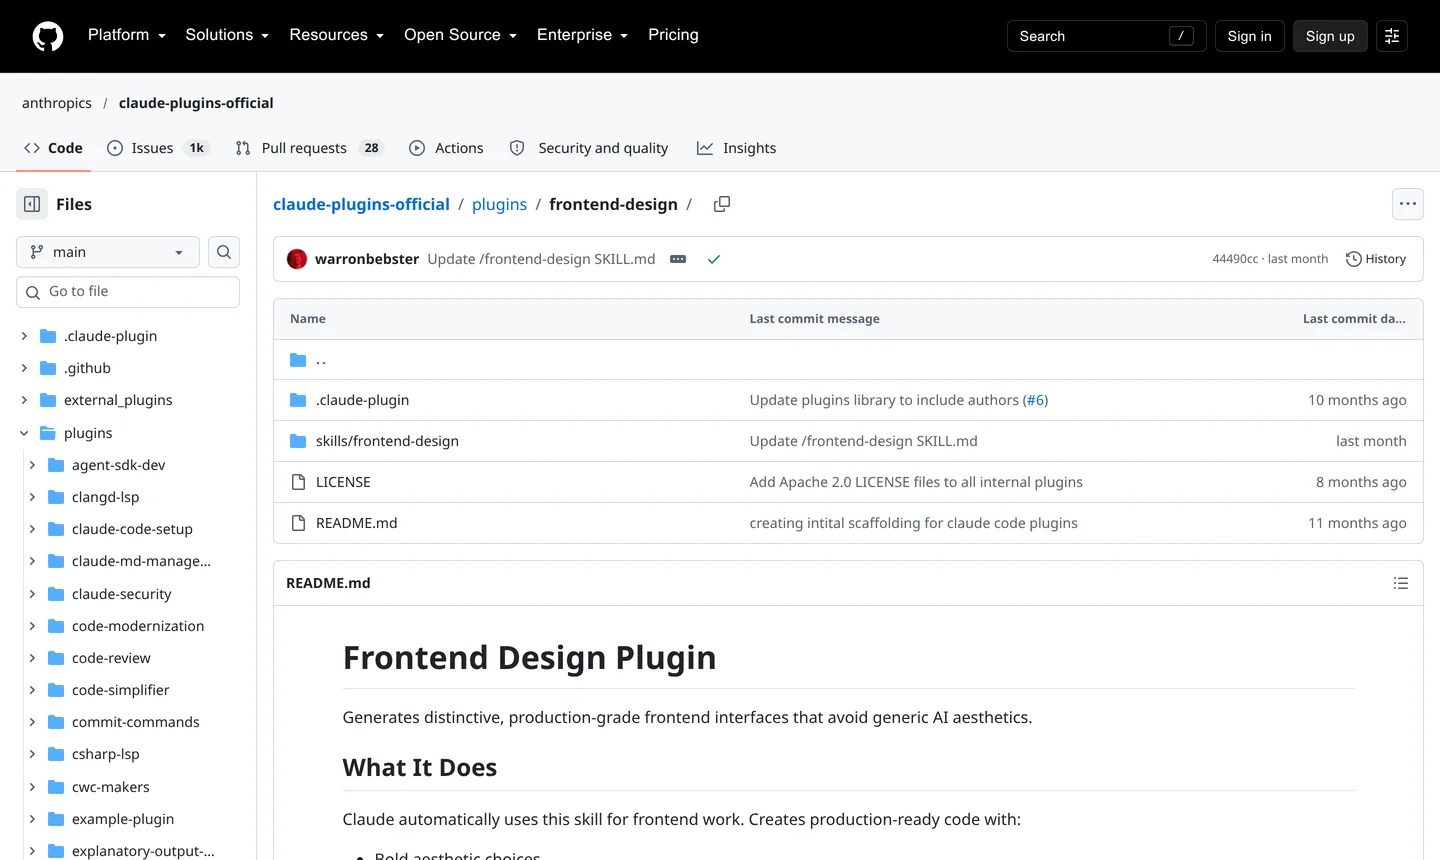This screenshot has height=860, width=1440.
Task: Expand the Resources menu
Action: (337, 35)
